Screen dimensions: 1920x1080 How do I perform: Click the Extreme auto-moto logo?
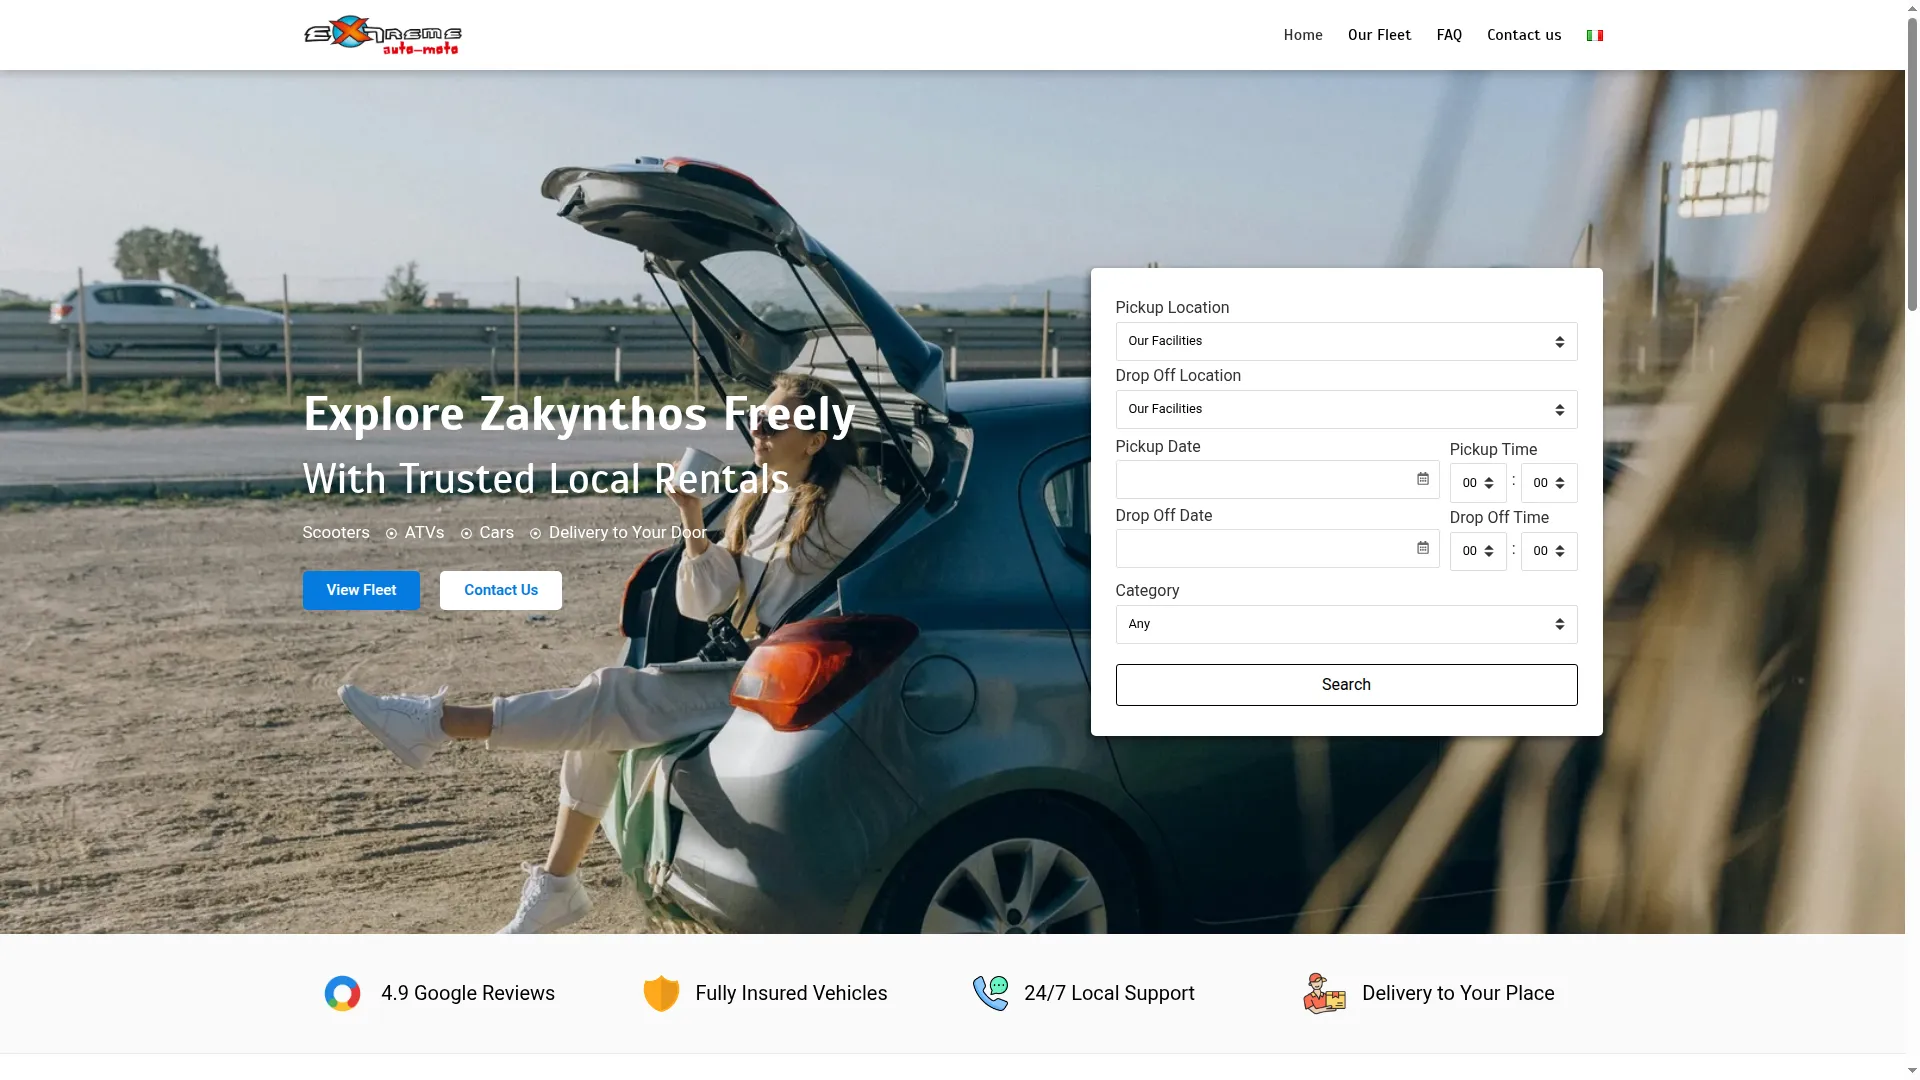click(x=382, y=35)
